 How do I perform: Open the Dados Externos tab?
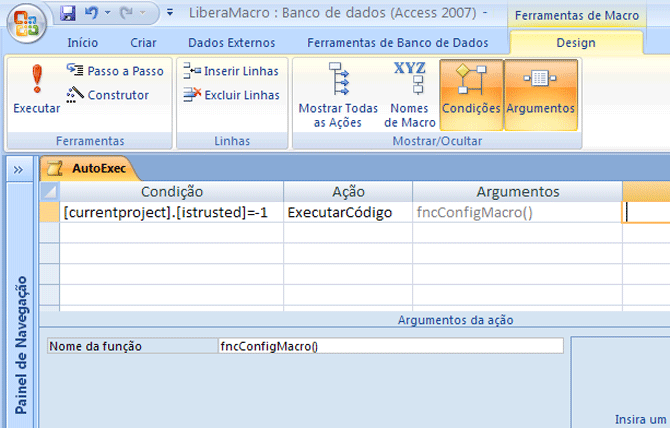click(232, 43)
